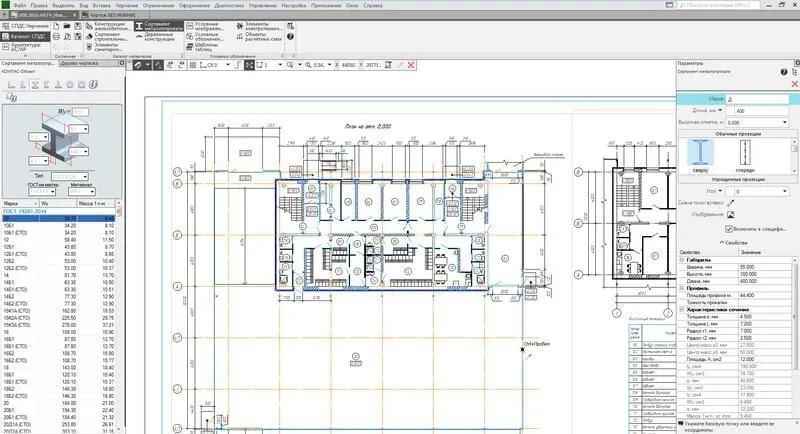Image resolution: width=800 pixels, height=434 pixels.
Task: Click the Смена точки вставки icon
Action: point(731,202)
